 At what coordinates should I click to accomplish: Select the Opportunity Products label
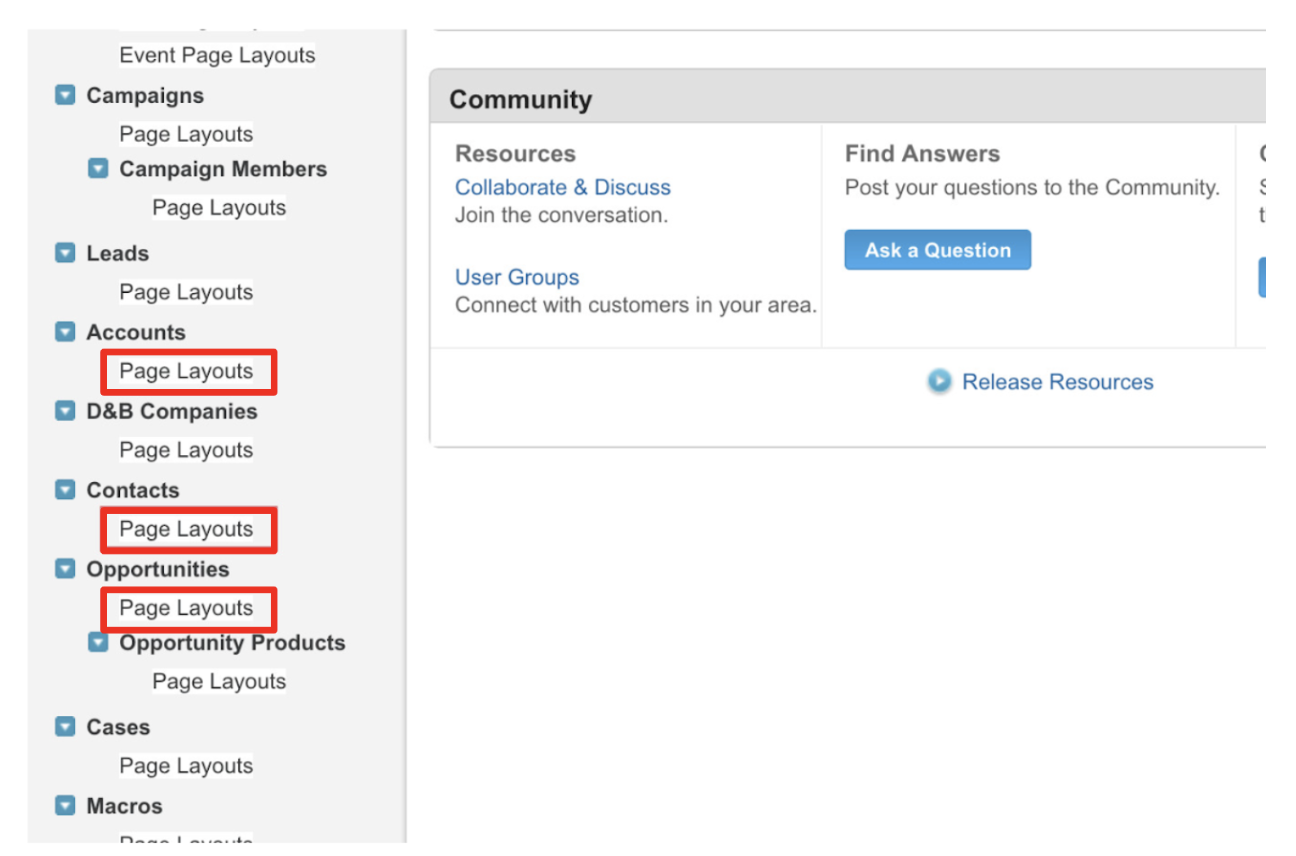pyautogui.click(x=232, y=643)
